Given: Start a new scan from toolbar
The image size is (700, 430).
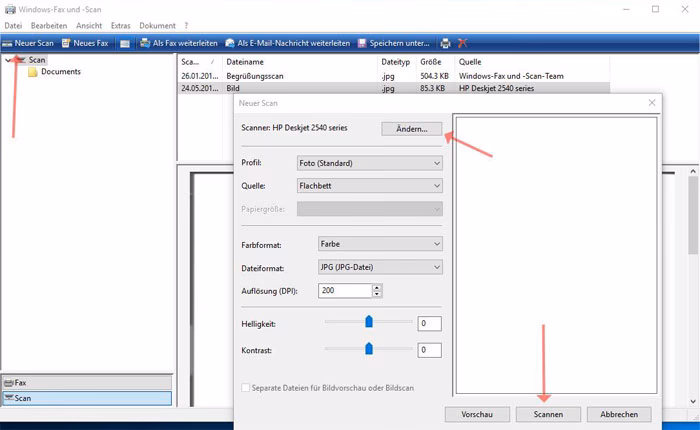Looking at the screenshot, I should [28, 43].
